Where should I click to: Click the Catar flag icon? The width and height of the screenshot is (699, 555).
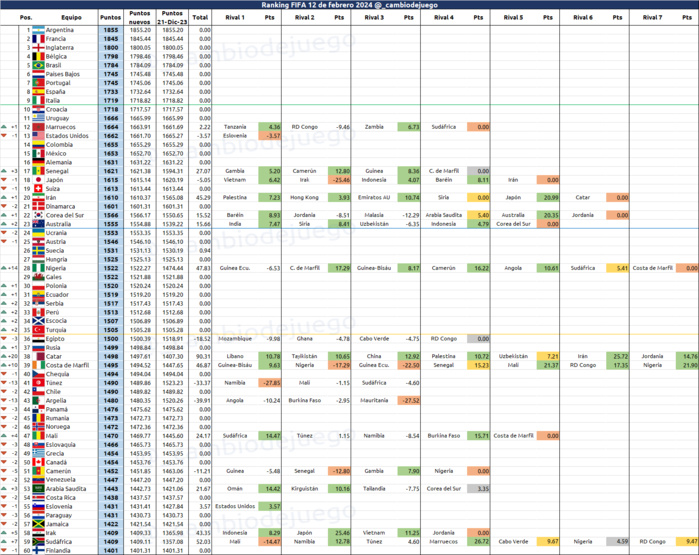(38, 356)
